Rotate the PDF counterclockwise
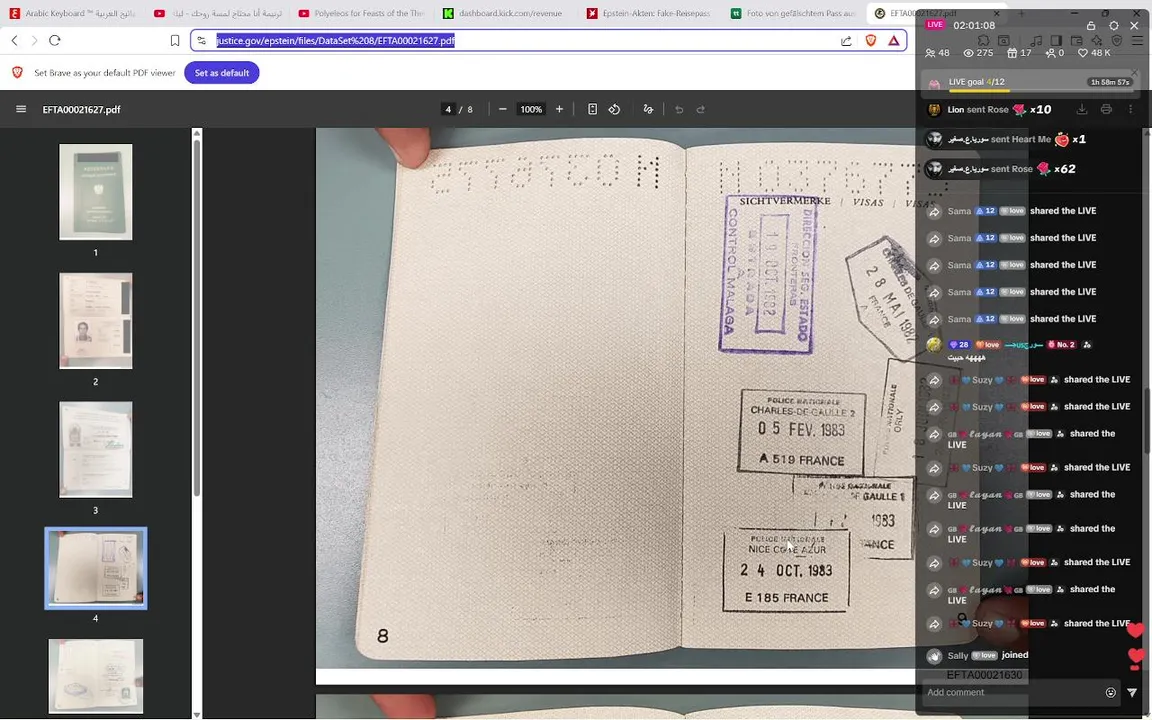This screenshot has width=1152, height=720. click(x=614, y=109)
